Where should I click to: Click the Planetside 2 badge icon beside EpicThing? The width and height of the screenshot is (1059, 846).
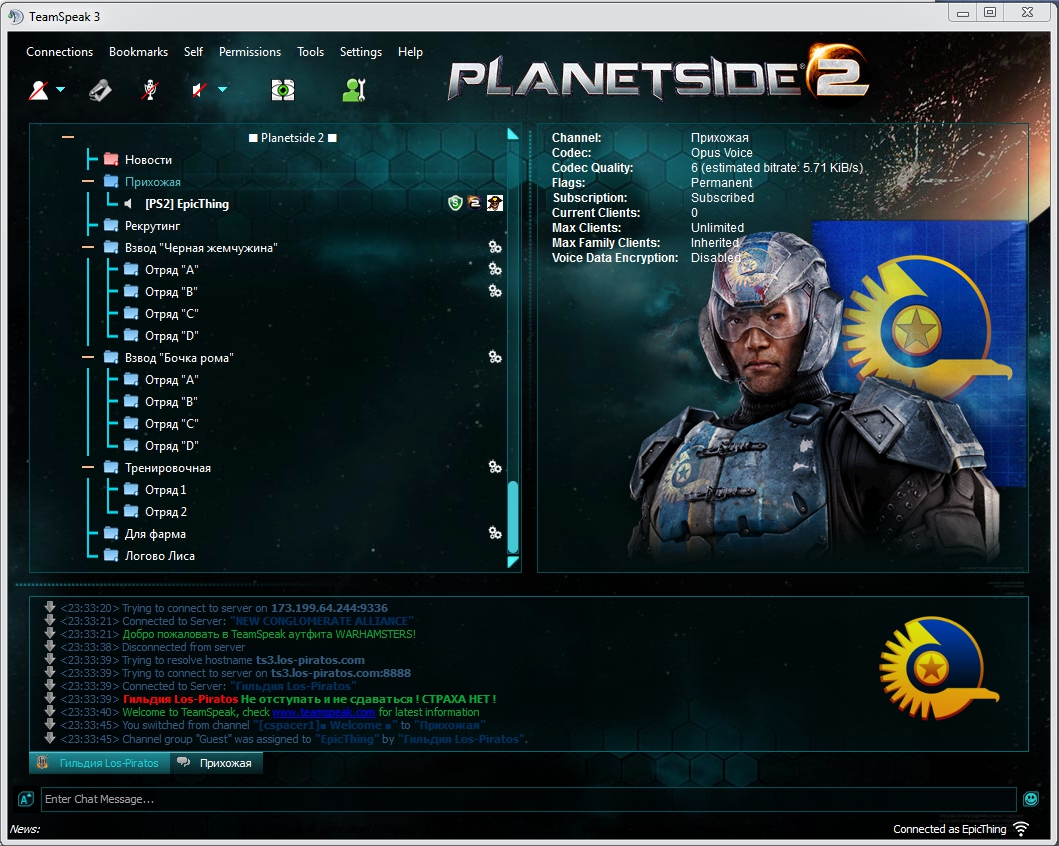click(x=475, y=203)
